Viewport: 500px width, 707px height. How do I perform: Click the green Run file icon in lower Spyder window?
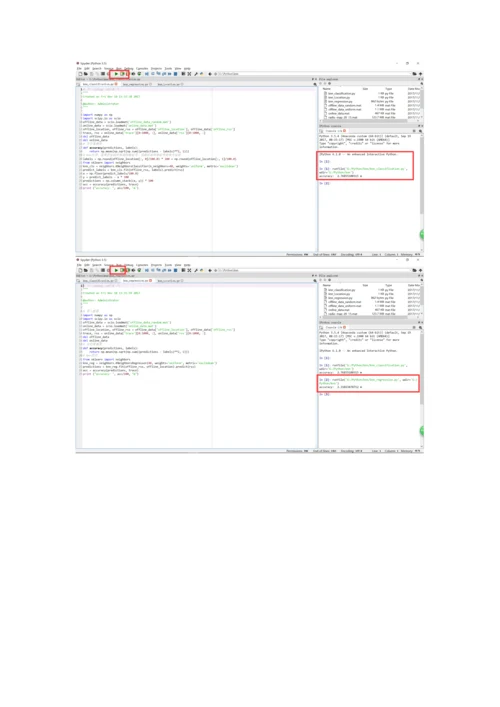tap(116, 271)
